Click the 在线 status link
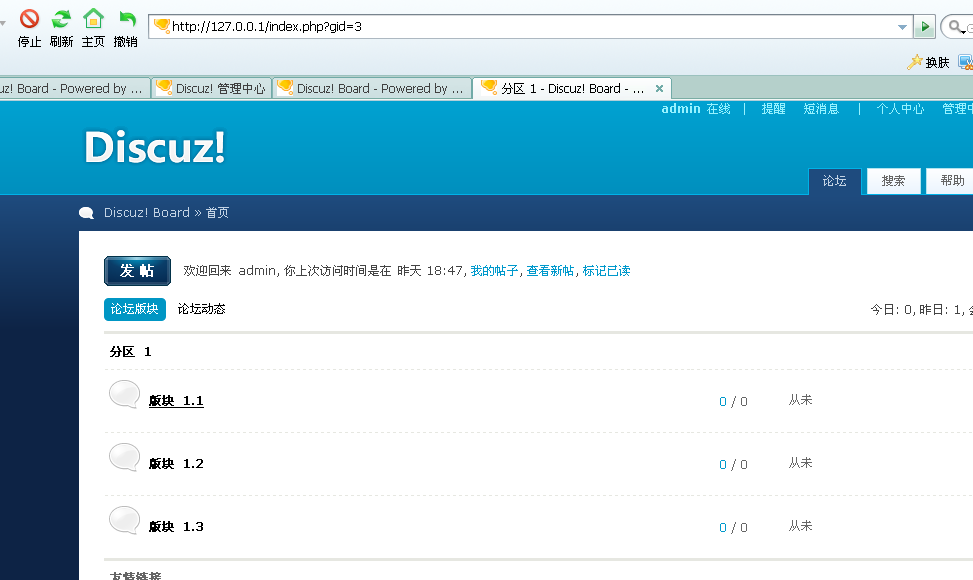The image size is (973, 580). click(x=718, y=109)
